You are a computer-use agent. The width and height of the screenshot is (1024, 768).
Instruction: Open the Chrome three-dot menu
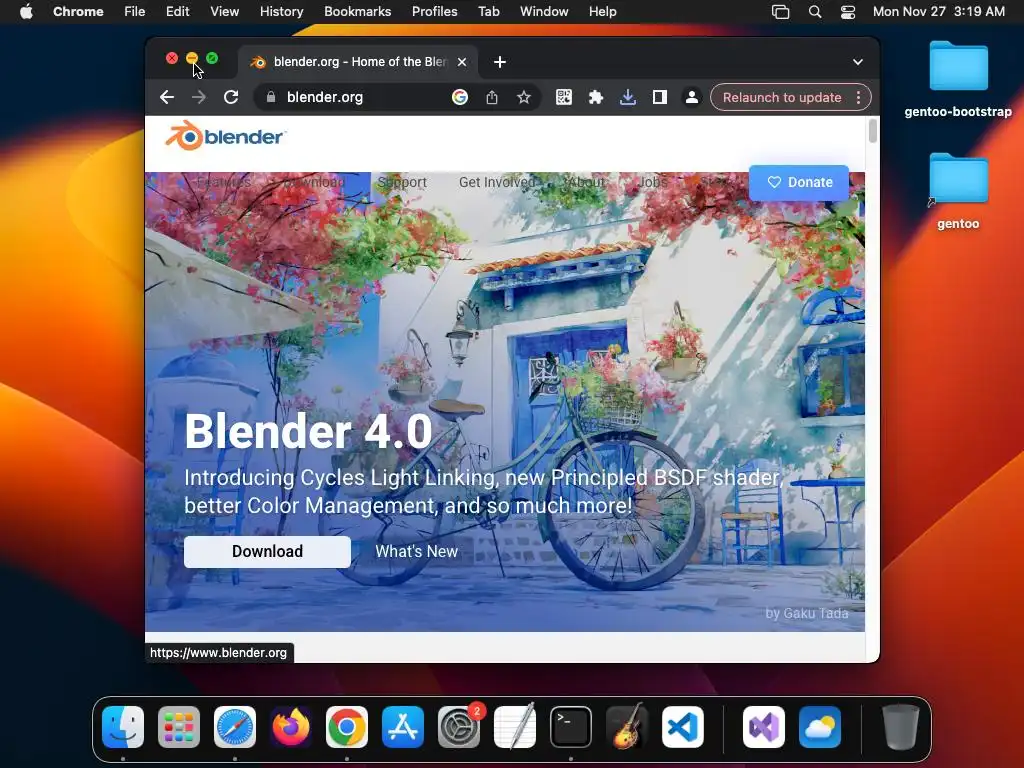(x=858, y=97)
